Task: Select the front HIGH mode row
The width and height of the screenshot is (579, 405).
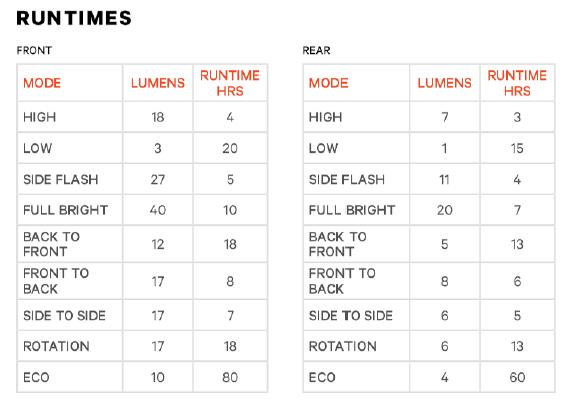Action: coord(142,117)
